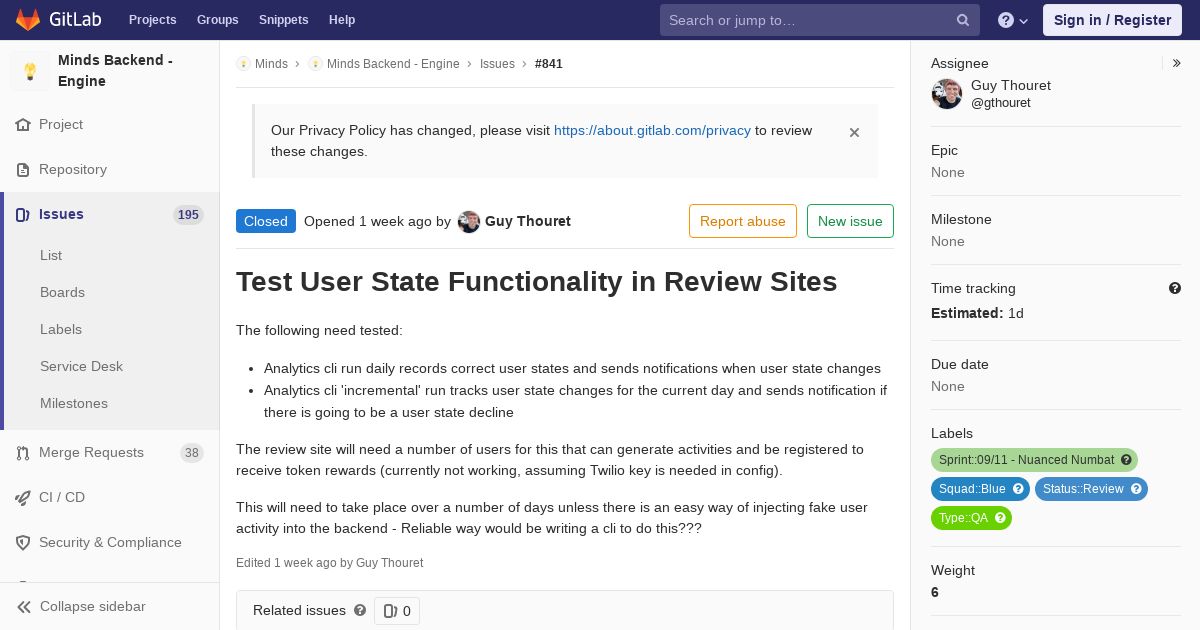Image resolution: width=1200 pixels, height=630 pixels.
Task: Click the Merge Requests icon
Action: coord(23,453)
